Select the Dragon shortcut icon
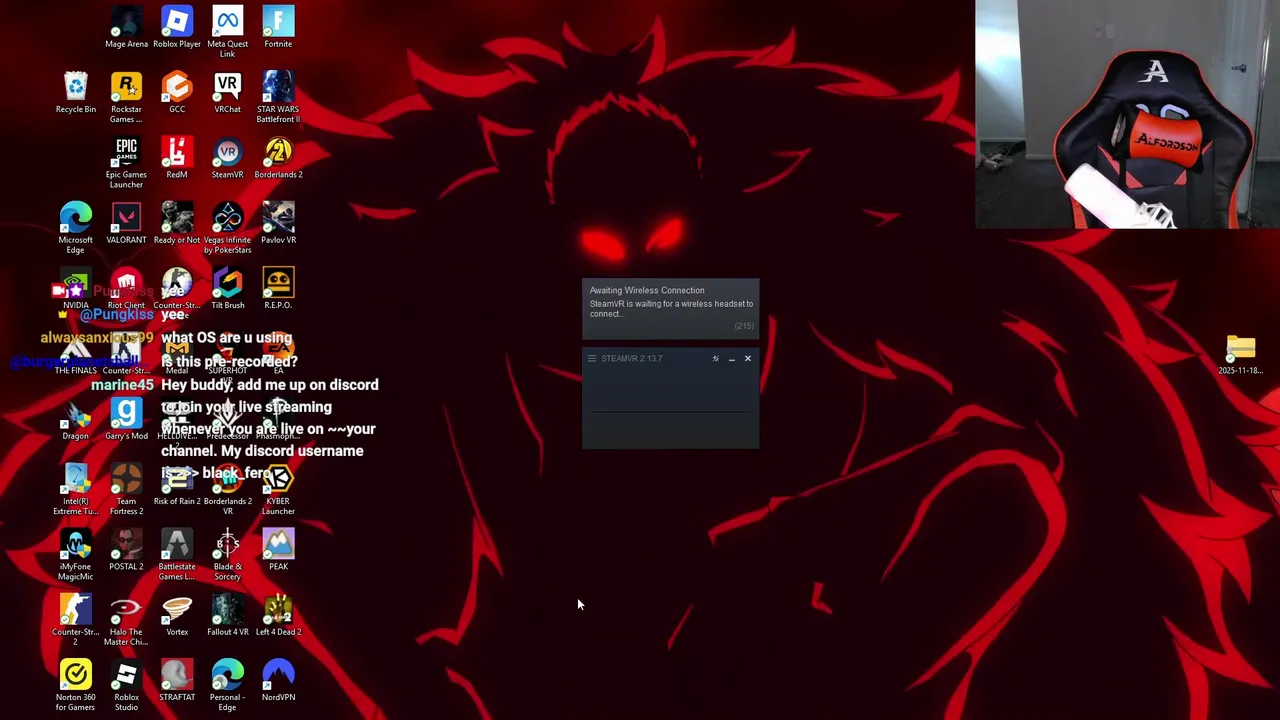The width and height of the screenshot is (1280, 720). click(76, 419)
